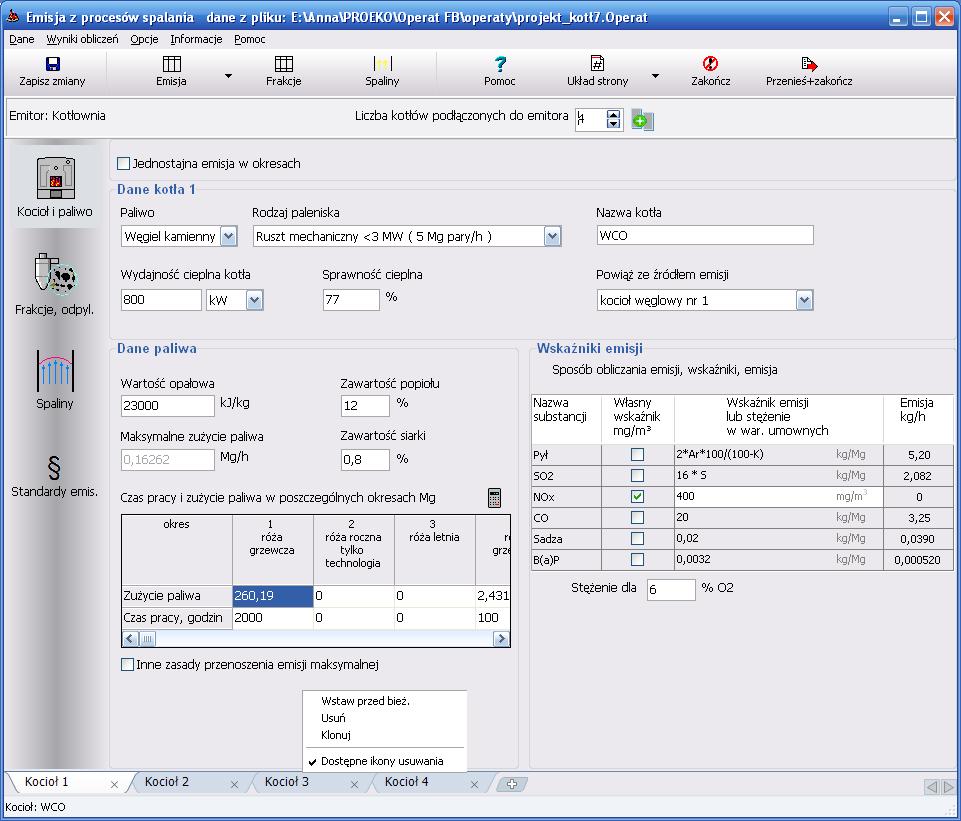The height and width of the screenshot is (821, 961).
Task: Open the Opcje menu
Action: (x=144, y=39)
